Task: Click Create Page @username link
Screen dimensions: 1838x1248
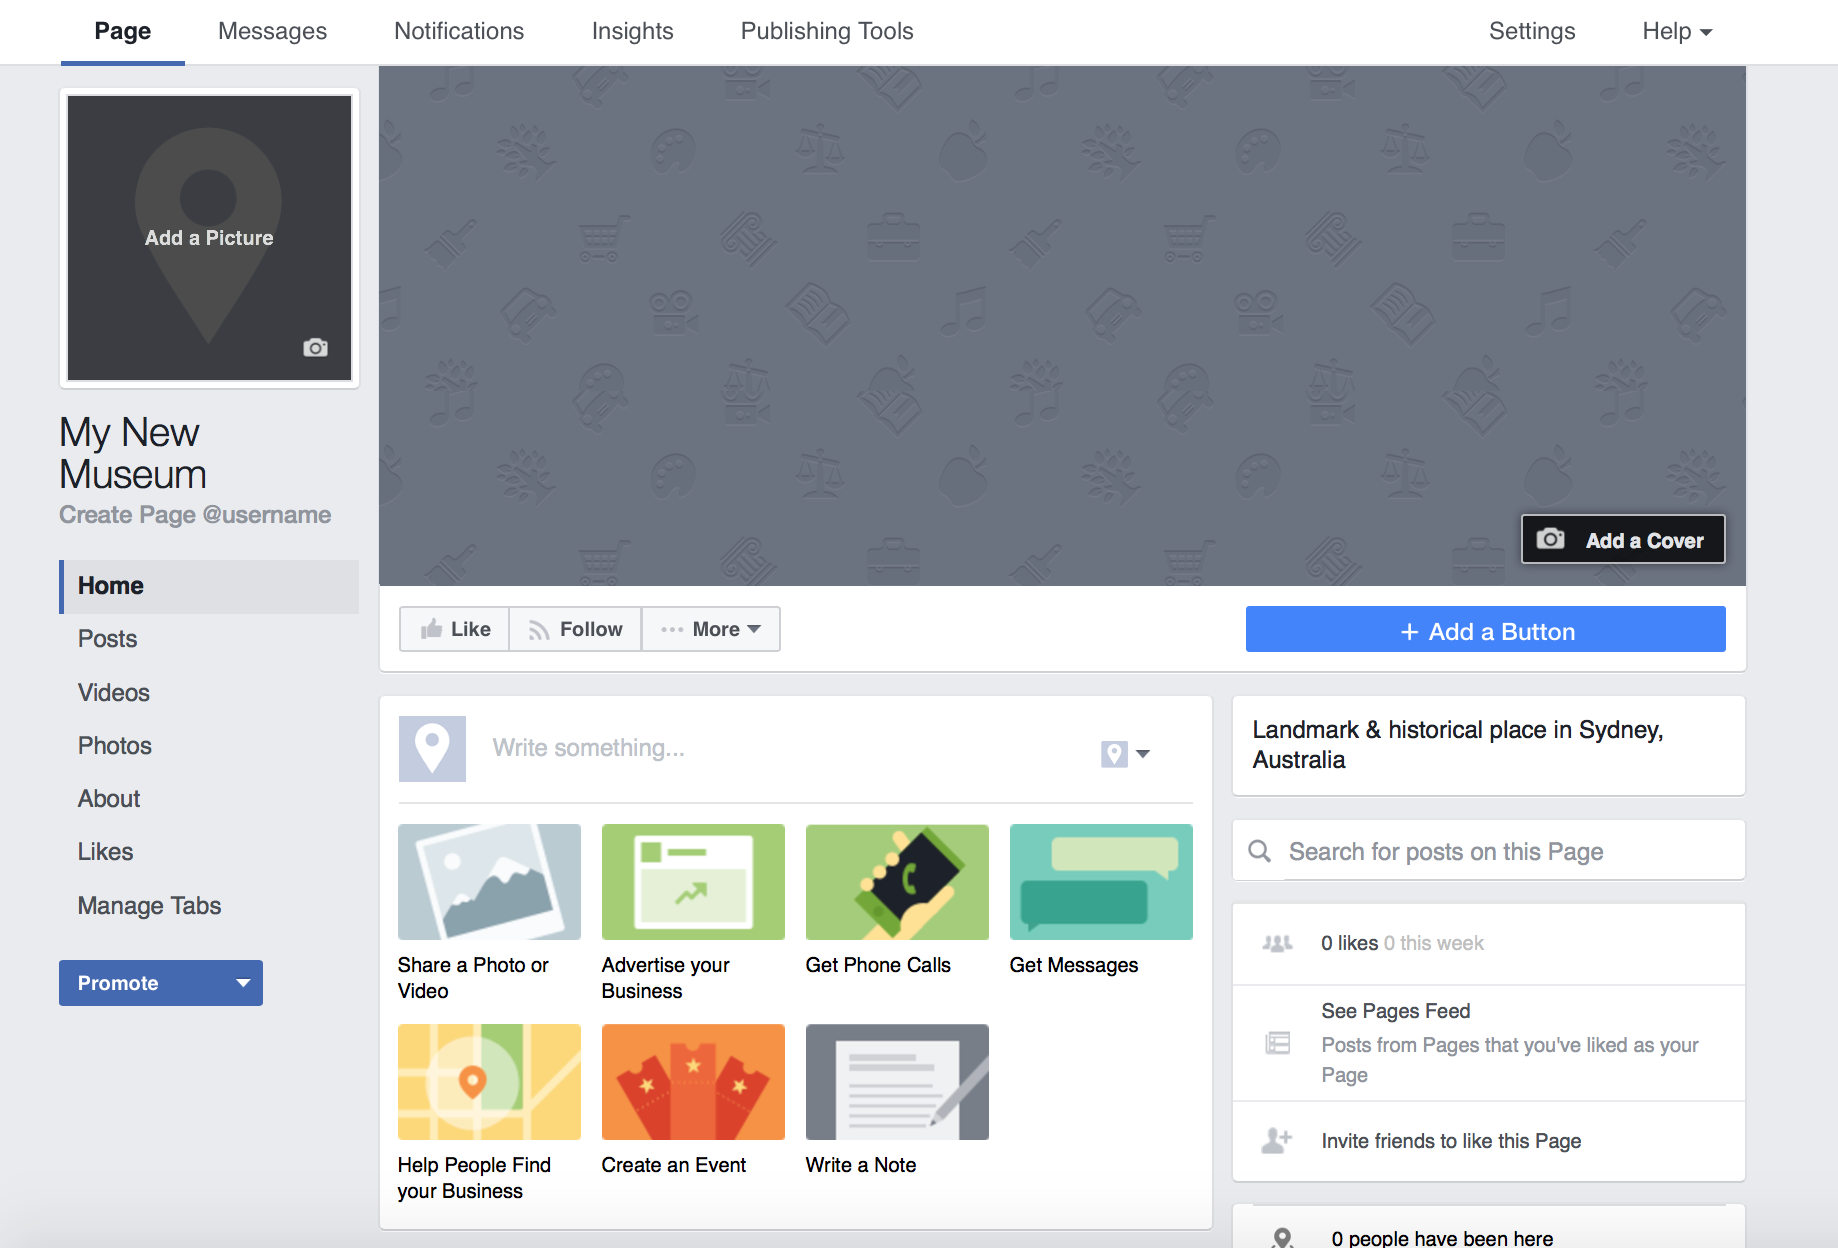Action: point(195,515)
